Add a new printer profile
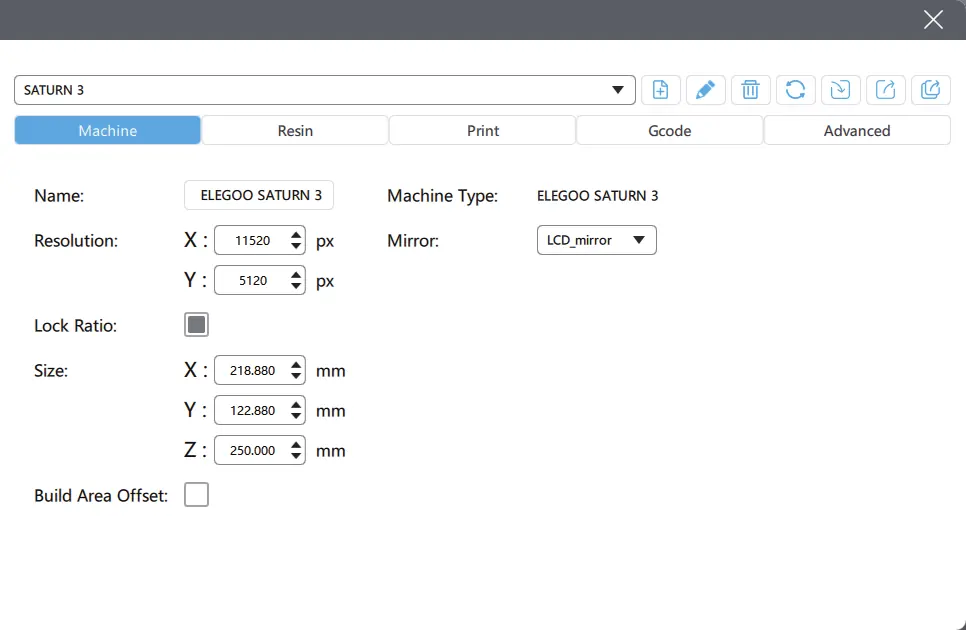This screenshot has height=630, width=966. tap(660, 90)
